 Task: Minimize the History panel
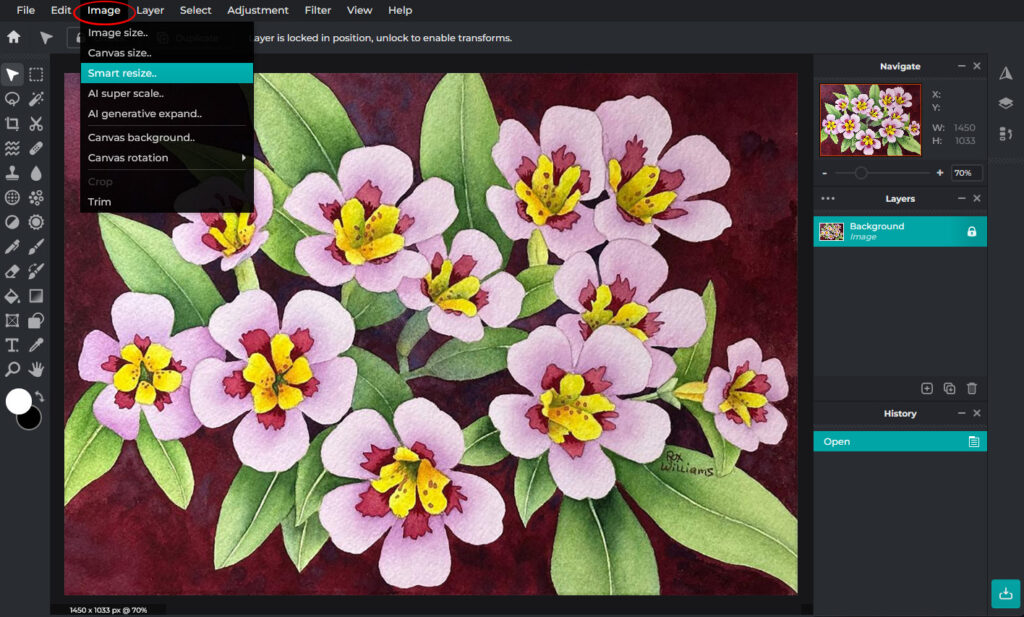961,413
